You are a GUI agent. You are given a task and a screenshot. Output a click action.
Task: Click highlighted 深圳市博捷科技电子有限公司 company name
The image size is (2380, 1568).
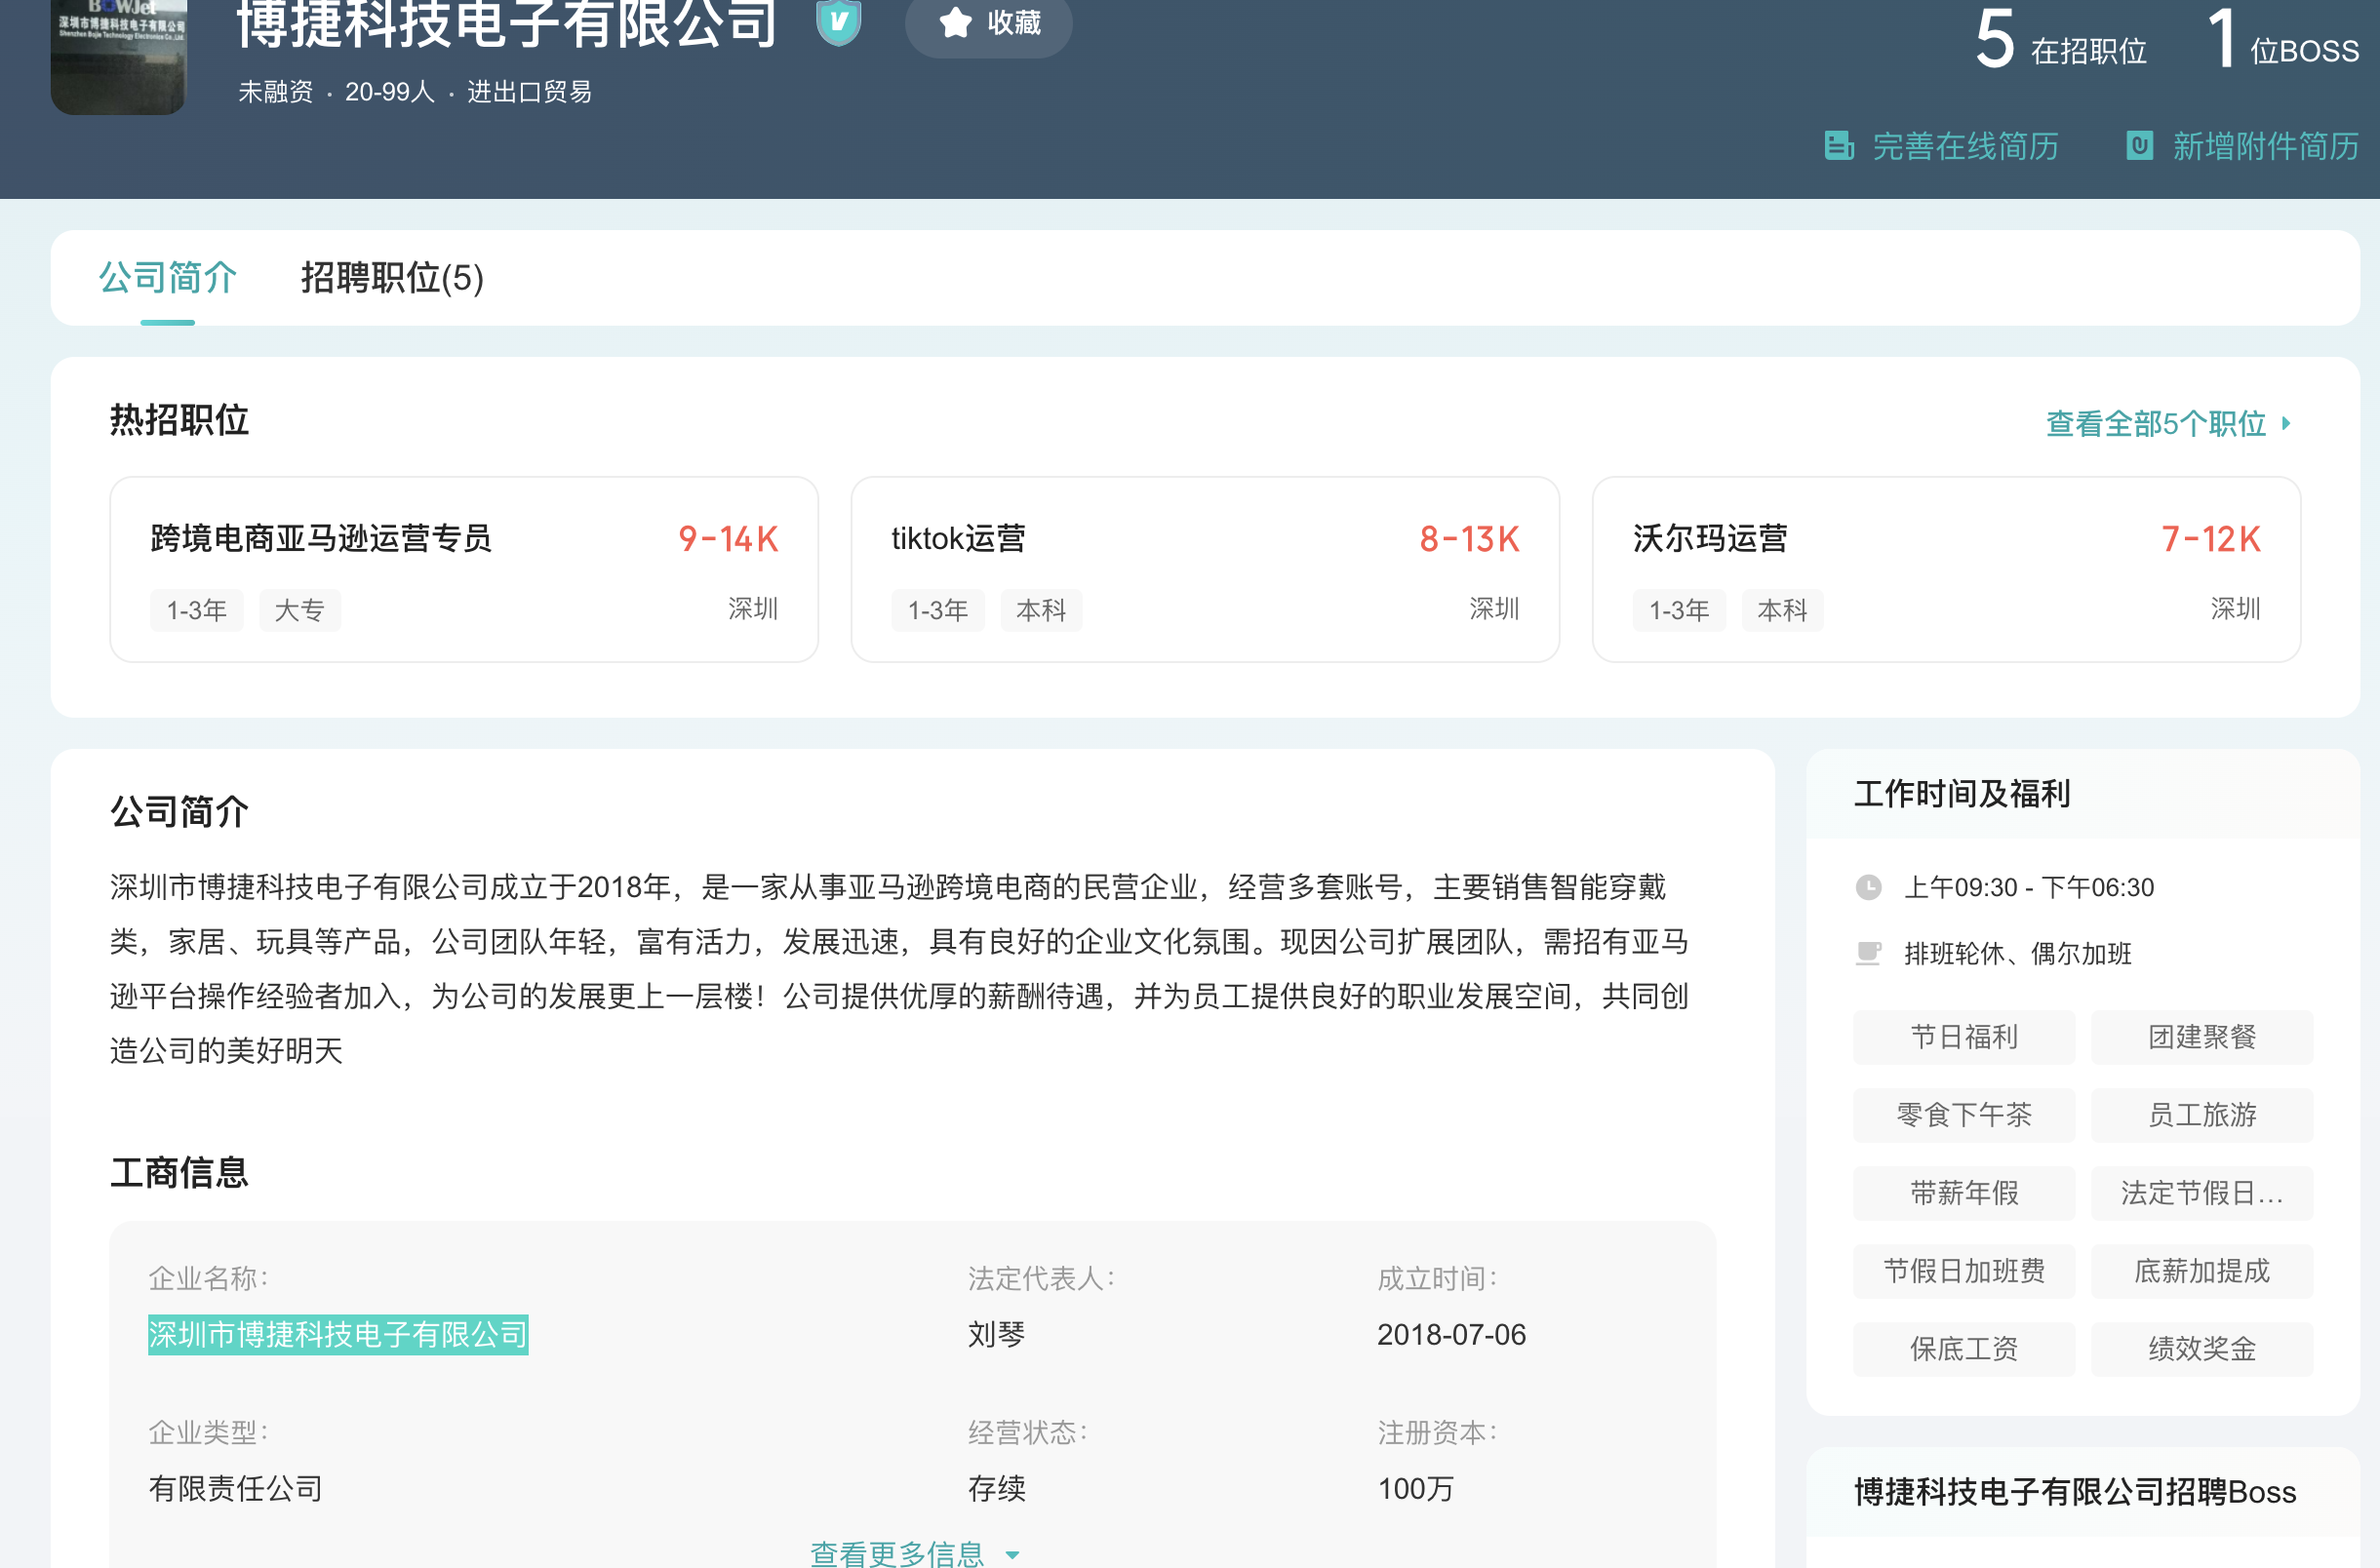[338, 1335]
